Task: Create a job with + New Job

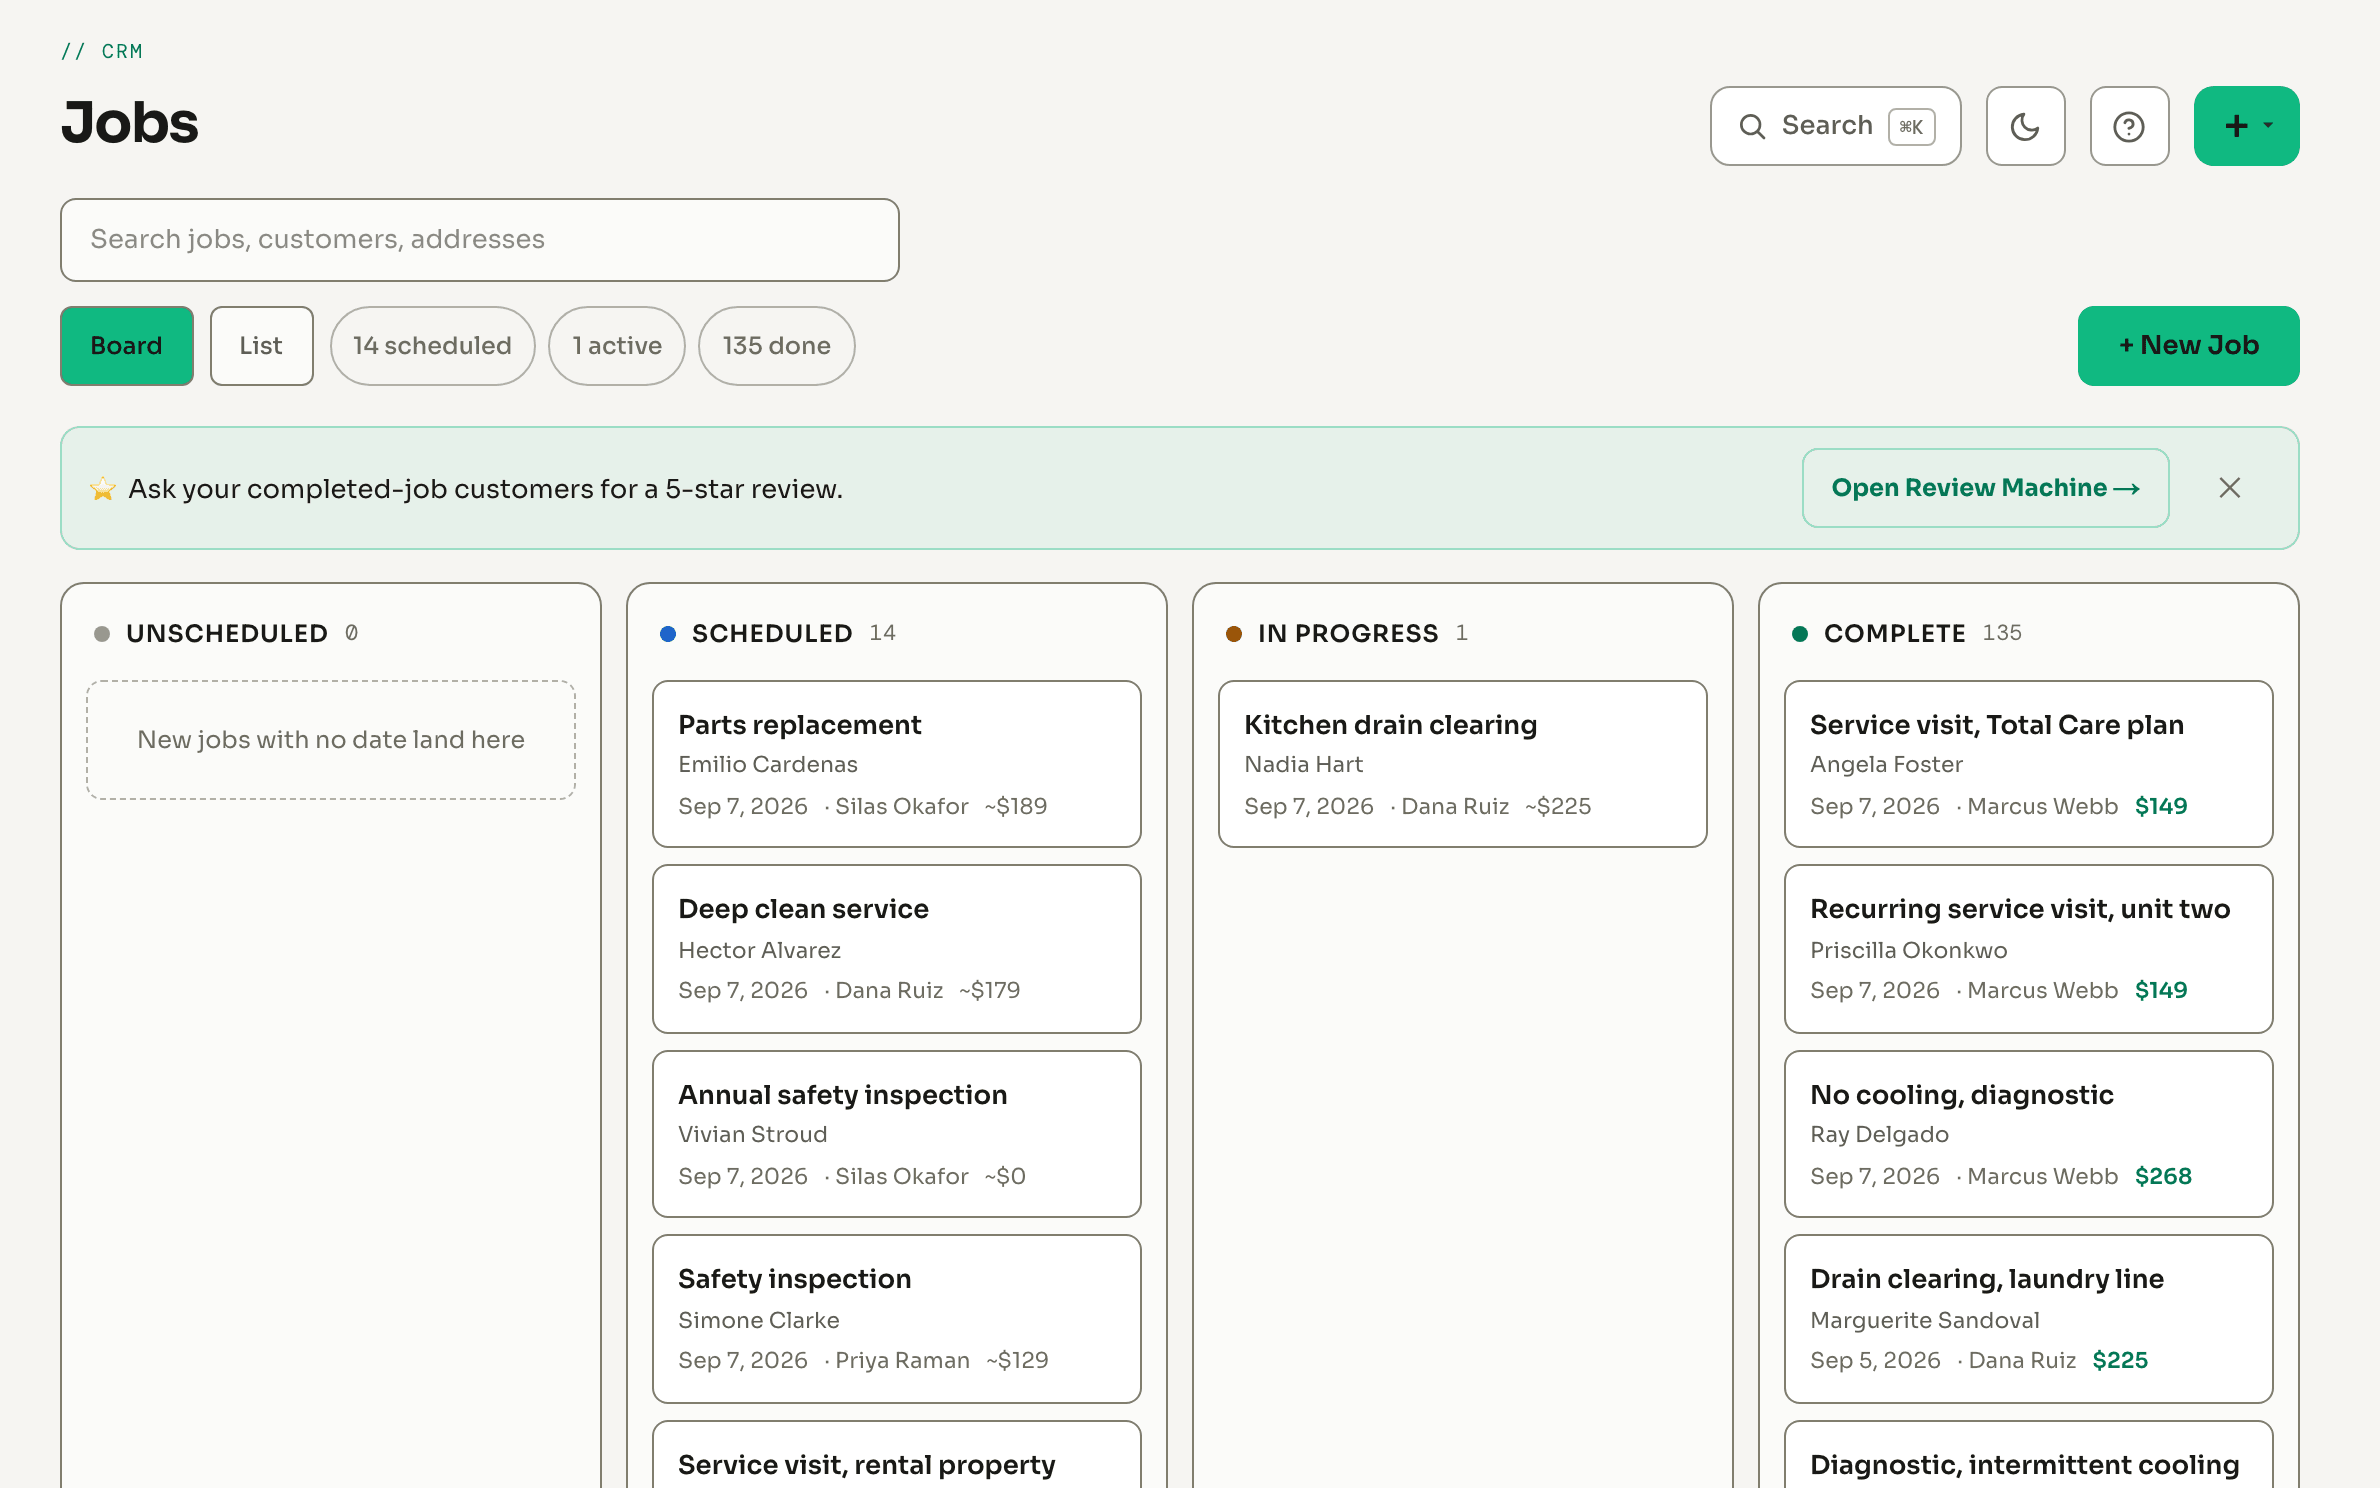Action: coord(2189,346)
